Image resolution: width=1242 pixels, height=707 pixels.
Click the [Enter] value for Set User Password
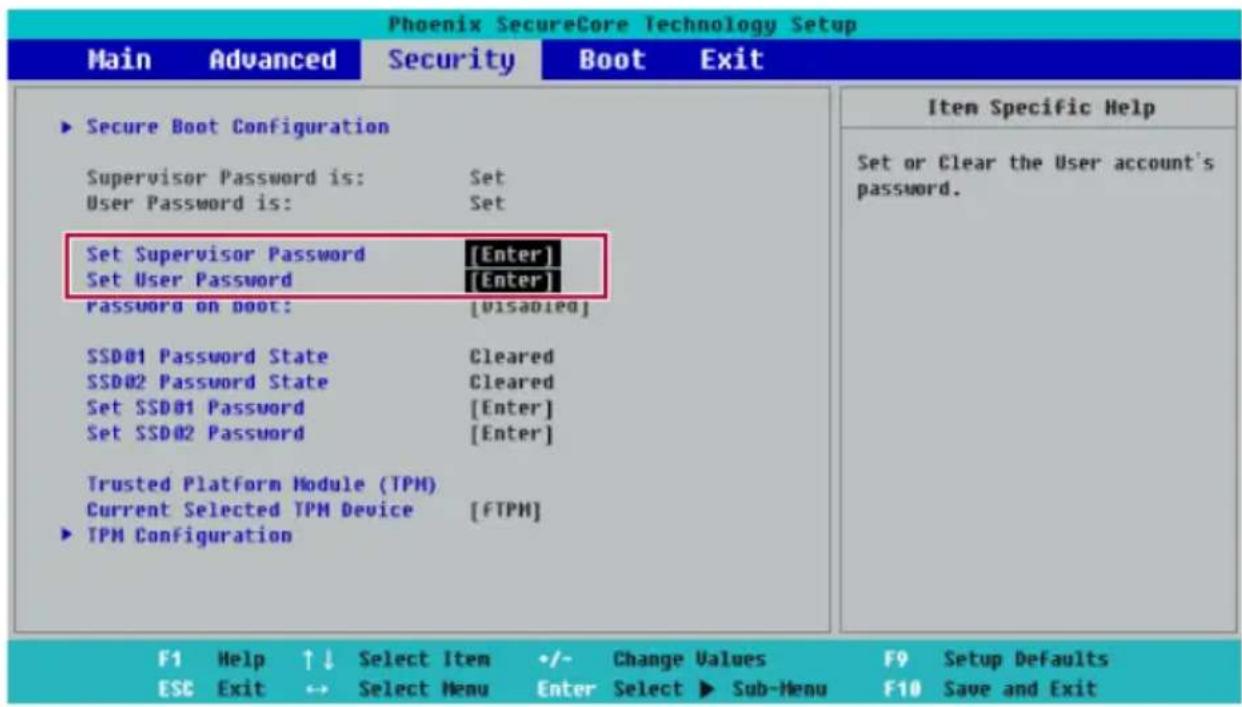(513, 280)
